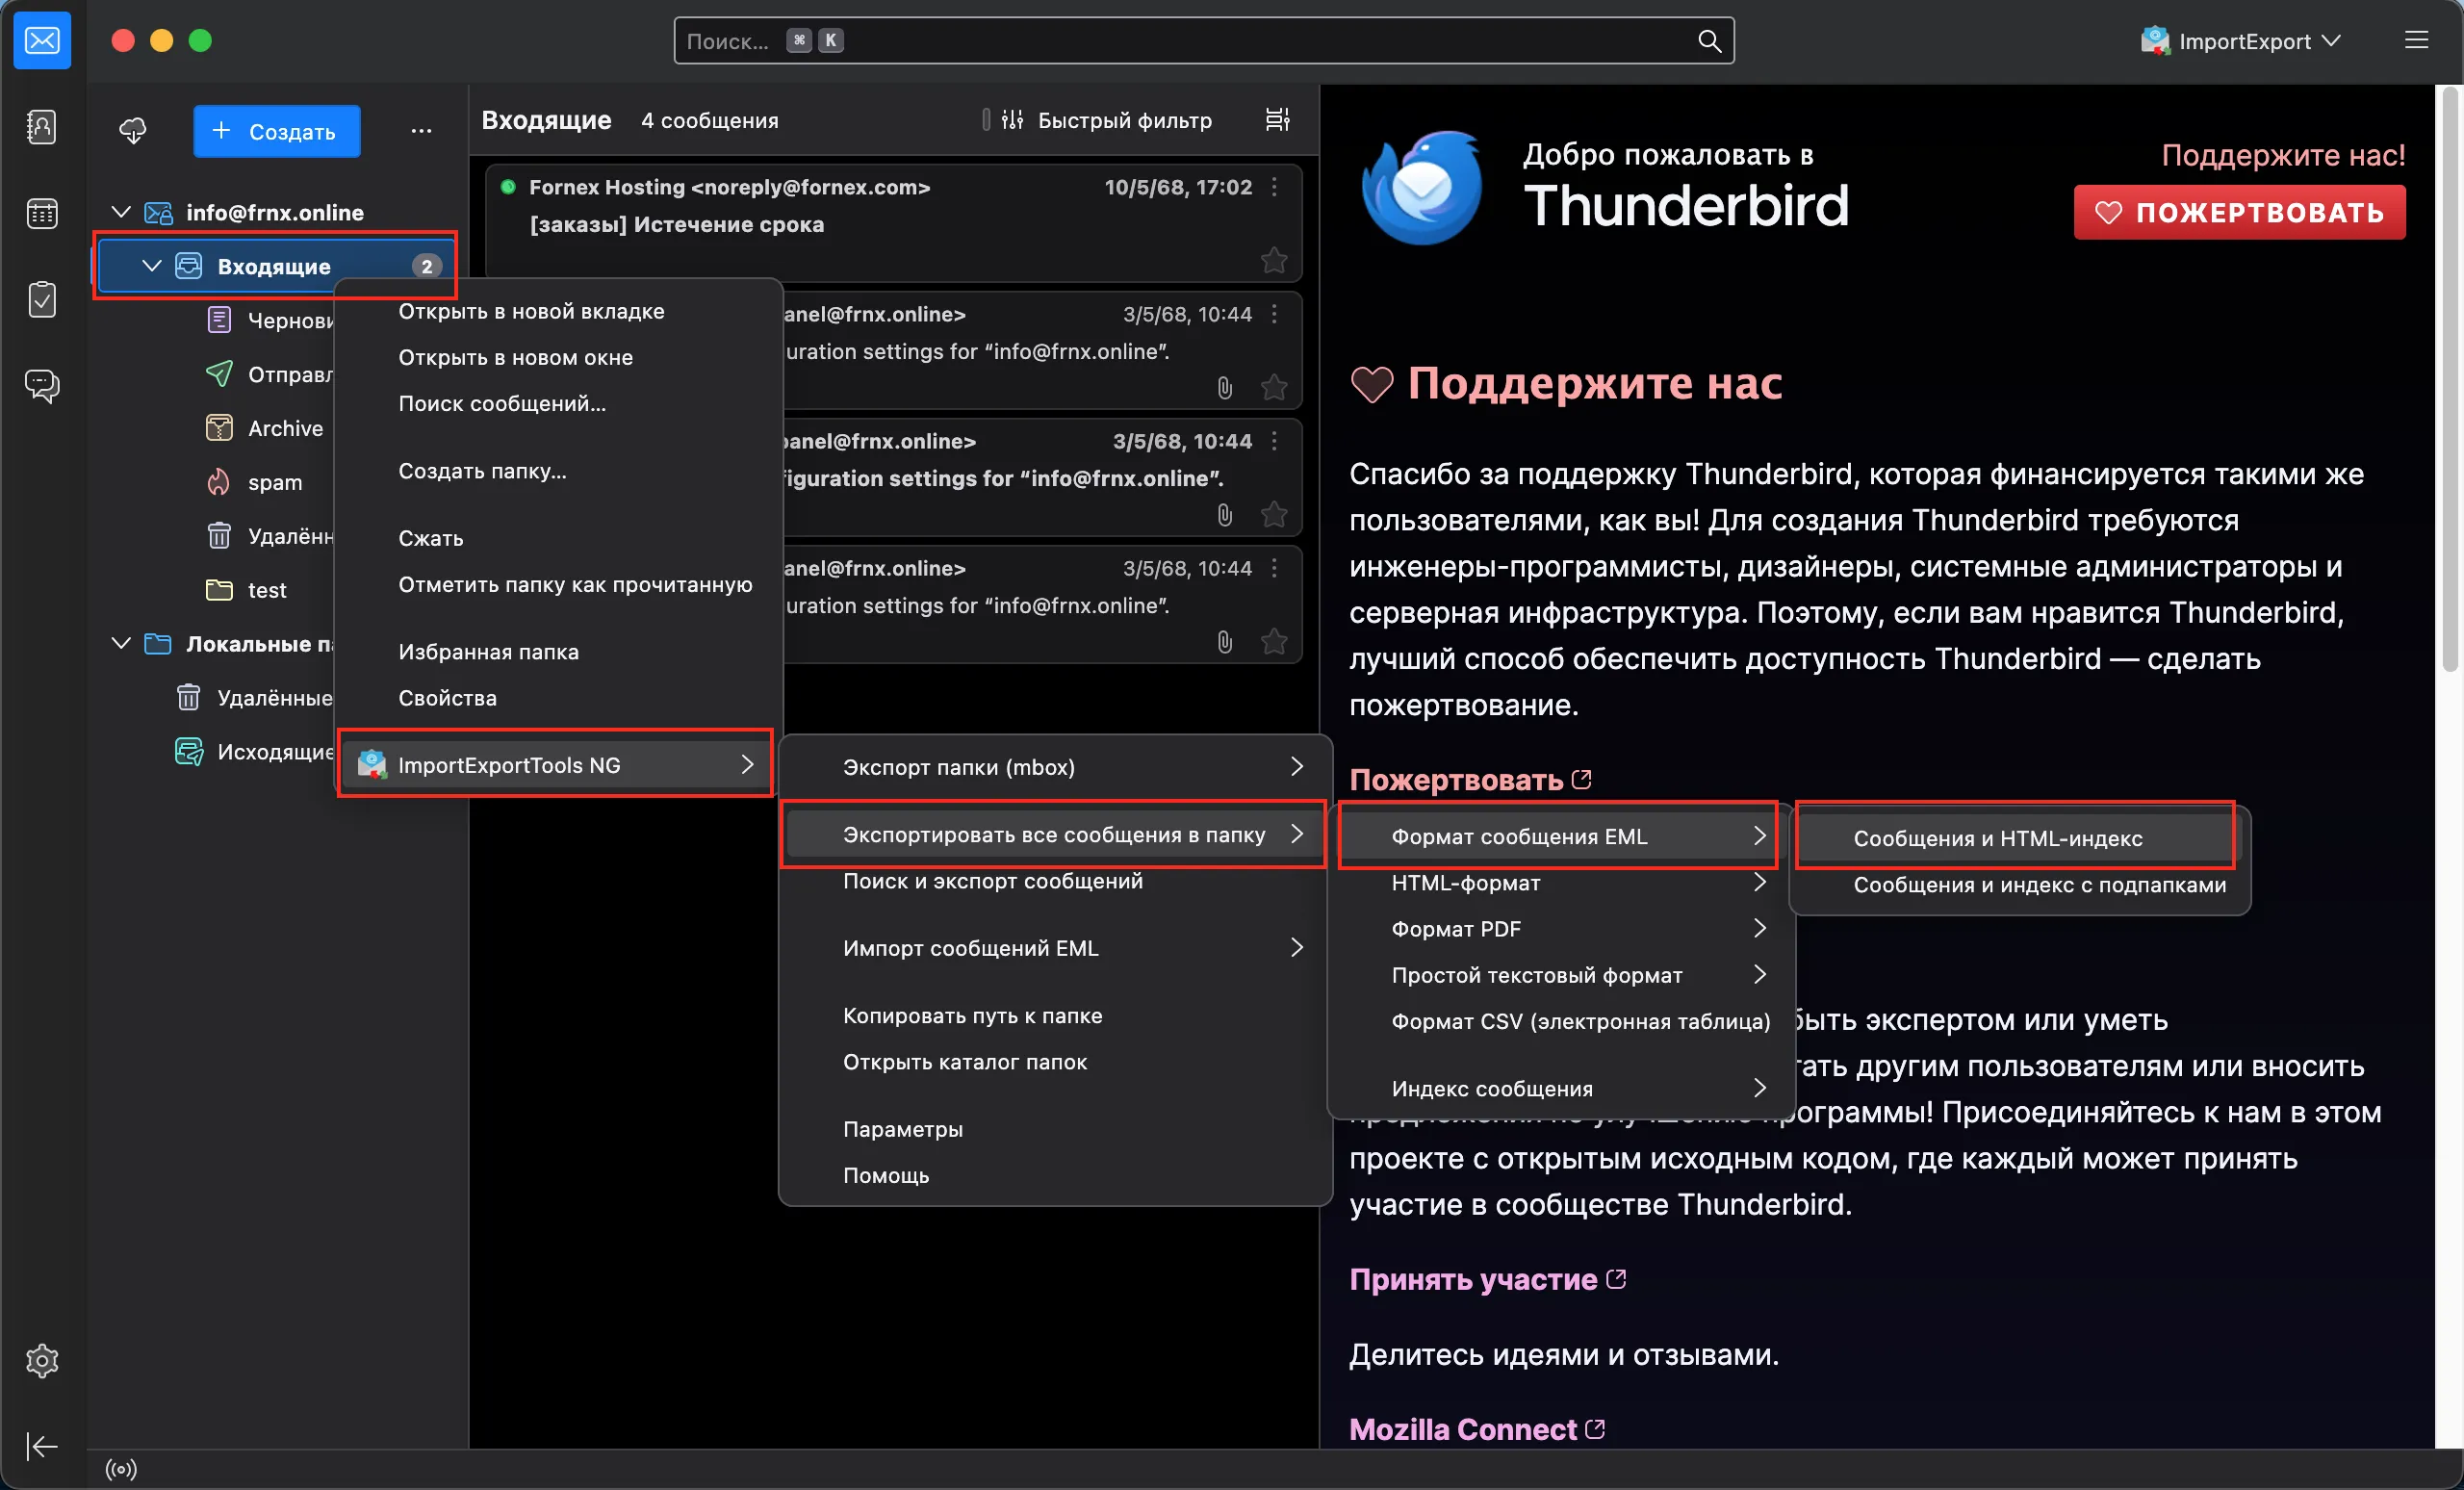This screenshot has width=2464, height=1490.
Task: Click the get messages cloud icon
Action: [x=133, y=131]
